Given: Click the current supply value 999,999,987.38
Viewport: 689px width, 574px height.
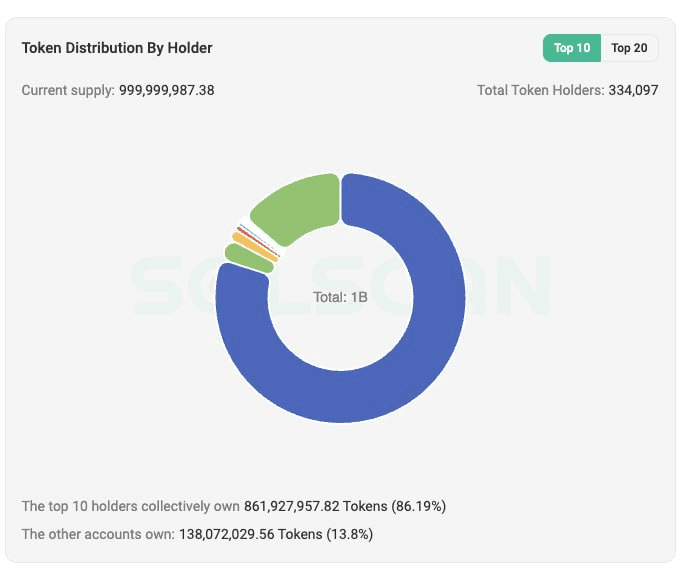Looking at the screenshot, I should (x=167, y=91).
